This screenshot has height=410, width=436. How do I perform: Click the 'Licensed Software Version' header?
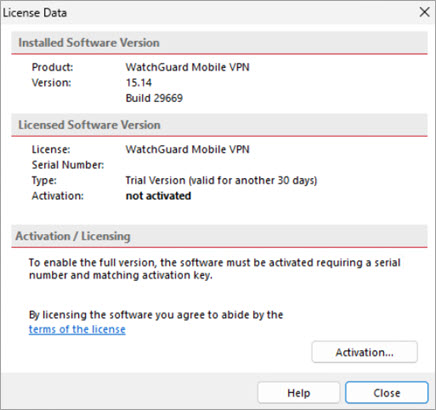click(89, 125)
